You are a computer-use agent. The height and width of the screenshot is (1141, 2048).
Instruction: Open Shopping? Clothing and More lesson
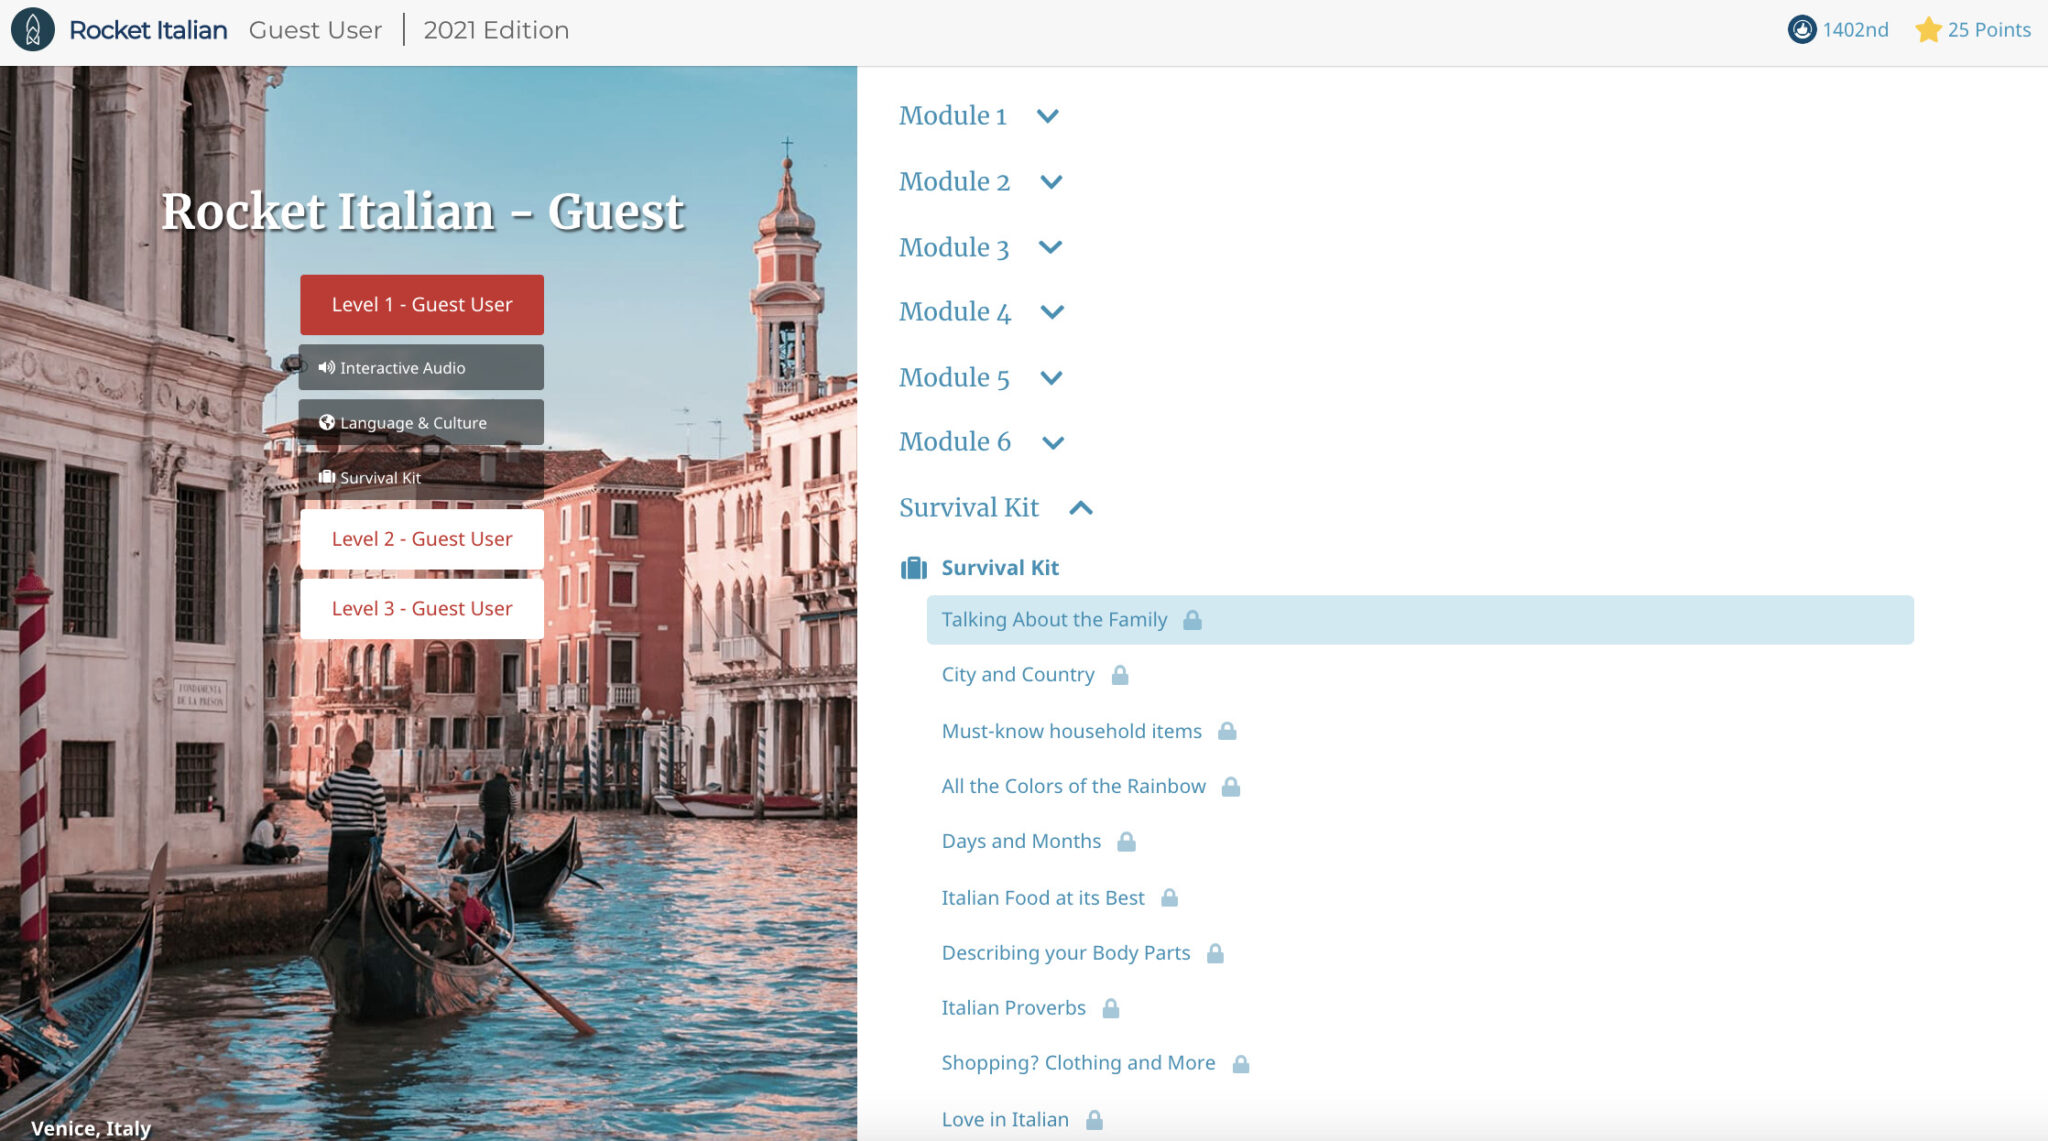click(1078, 1063)
